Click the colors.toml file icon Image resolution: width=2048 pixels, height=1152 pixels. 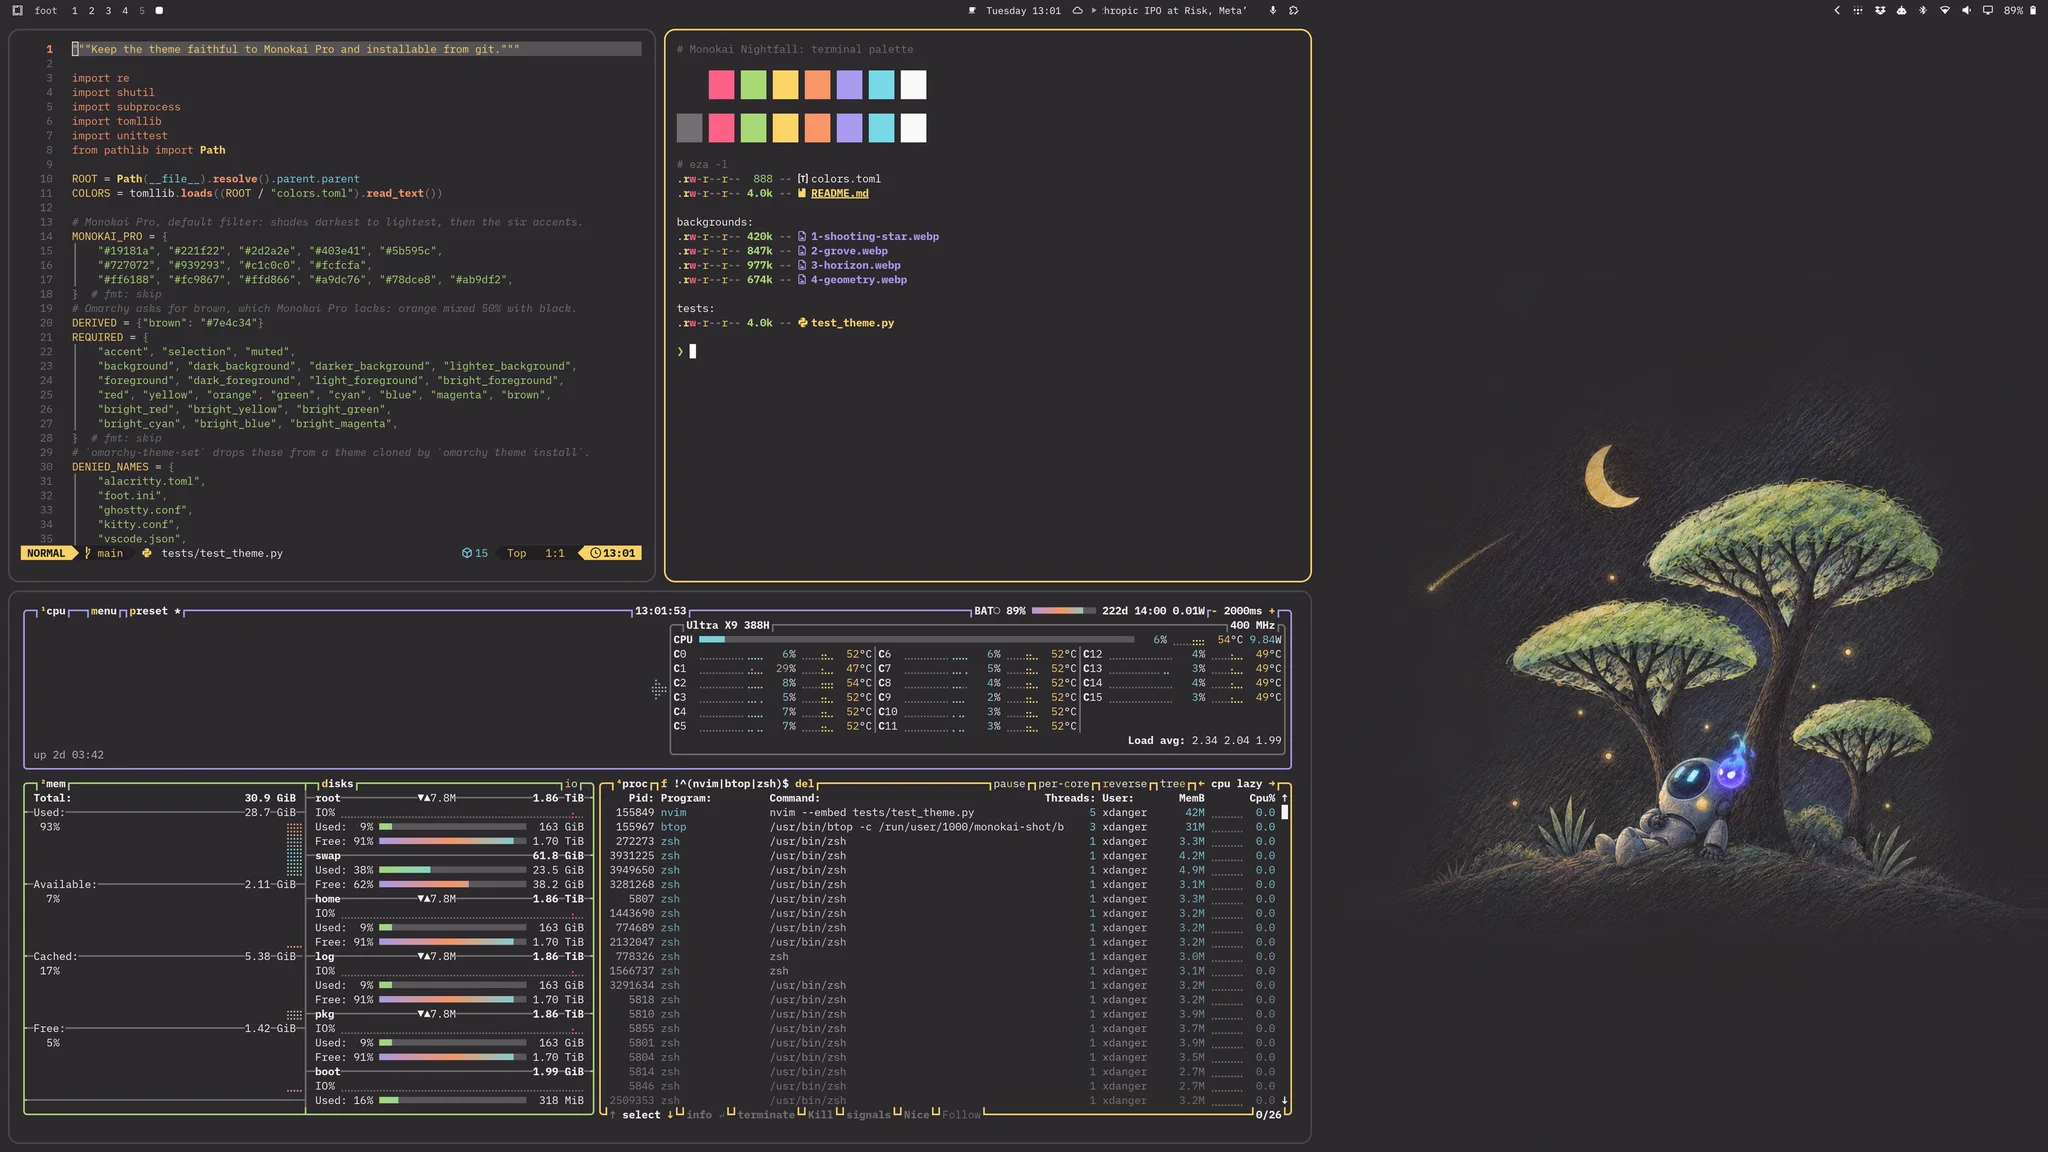802,179
